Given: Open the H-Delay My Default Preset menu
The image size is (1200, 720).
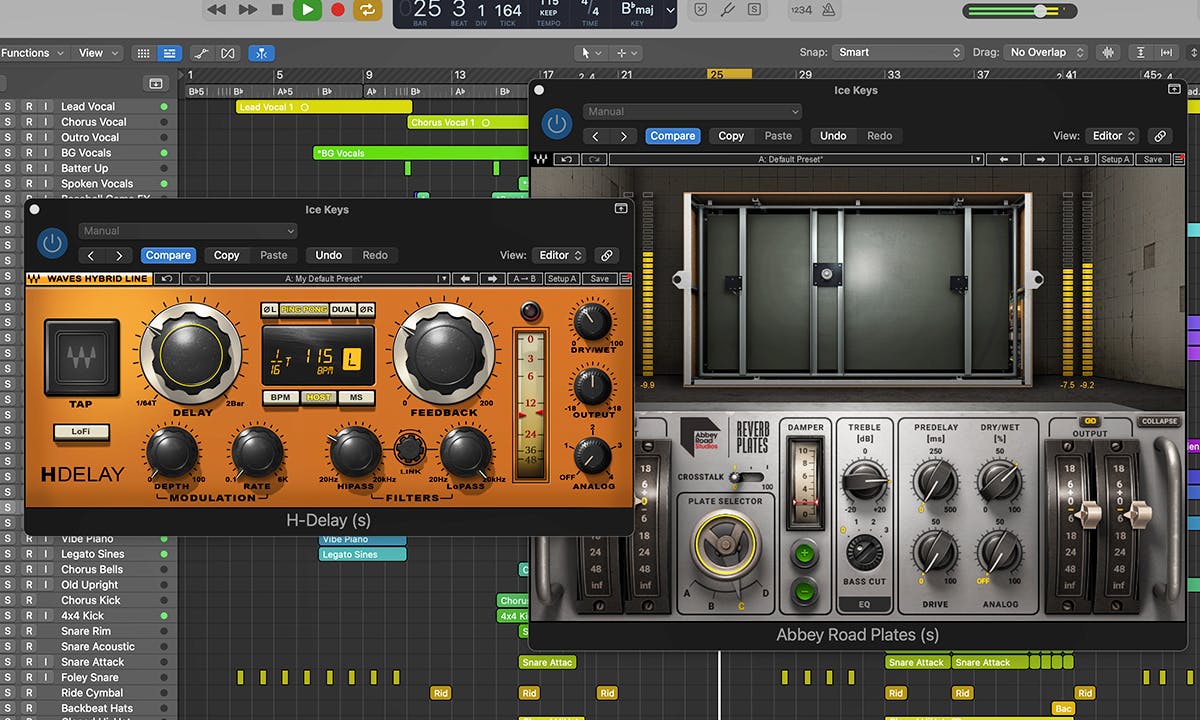Looking at the screenshot, I should (x=330, y=279).
